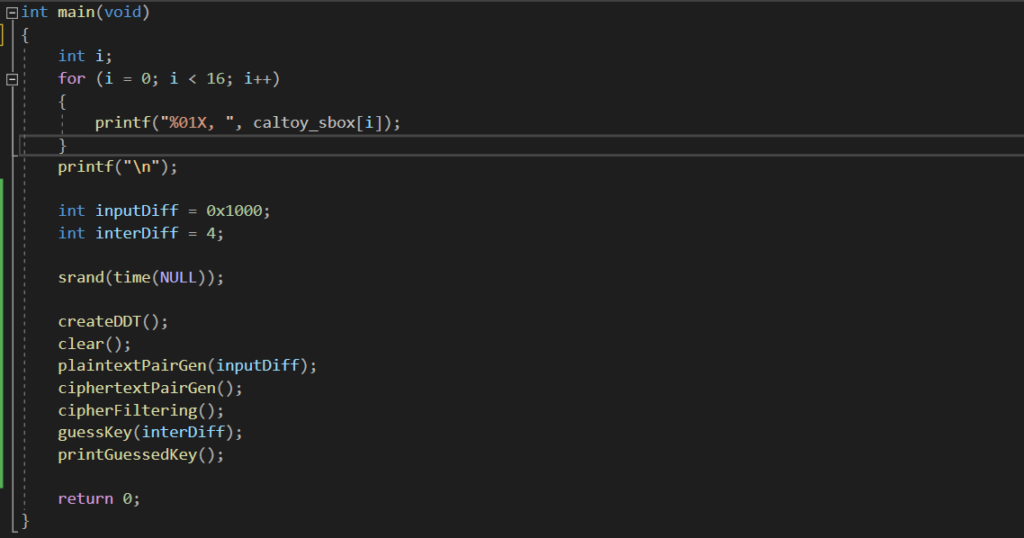Click the ciphertextPairGen function call
This screenshot has height=538, width=1024.
tap(150, 388)
